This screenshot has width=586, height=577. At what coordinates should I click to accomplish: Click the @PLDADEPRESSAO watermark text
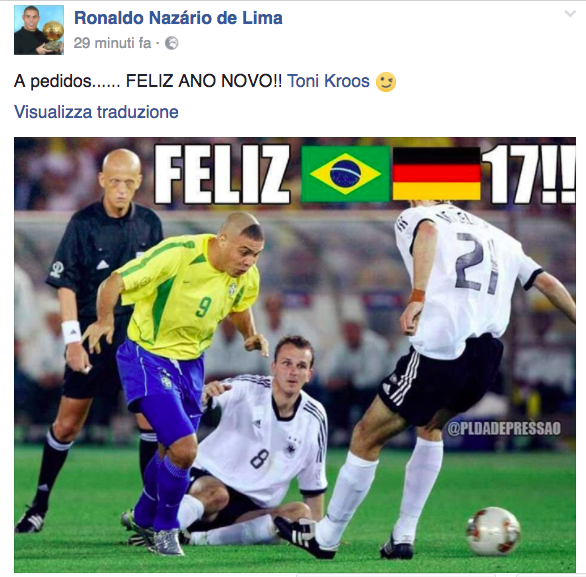(504, 428)
